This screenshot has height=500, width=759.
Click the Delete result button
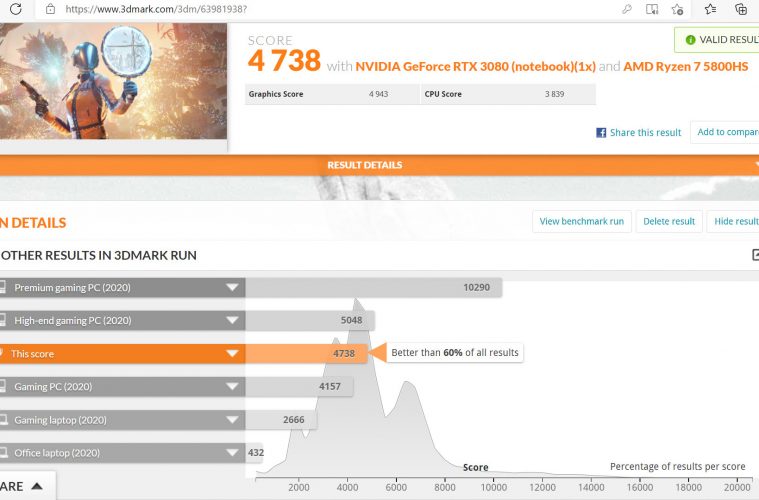pyautogui.click(x=669, y=221)
